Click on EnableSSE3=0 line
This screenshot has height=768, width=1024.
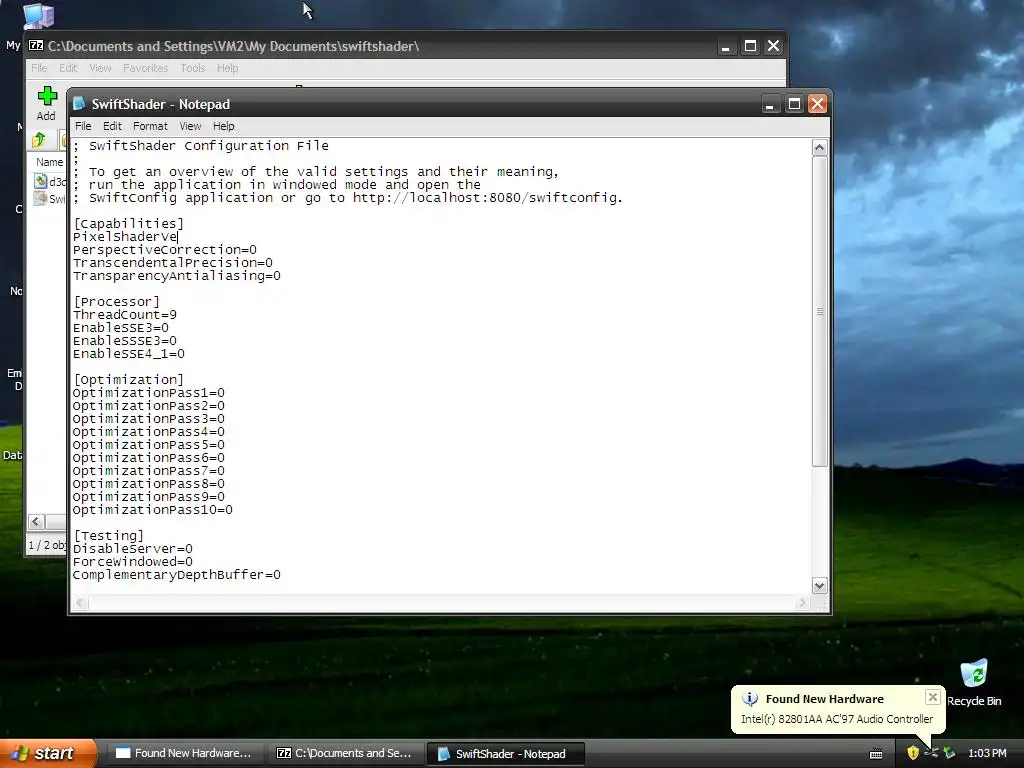tap(121, 328)
